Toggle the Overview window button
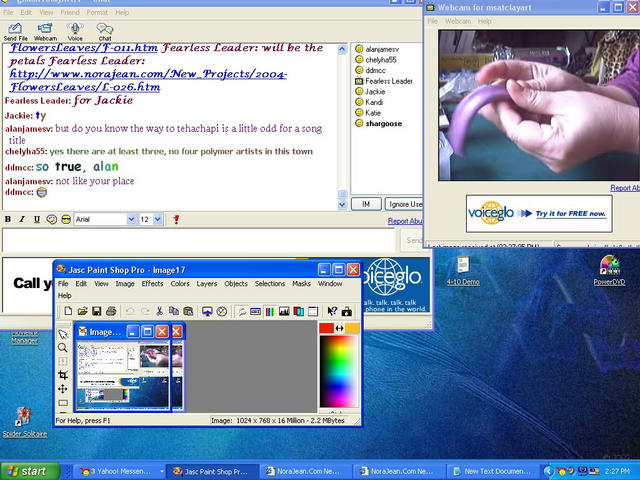The height and width of the screenshot is (480, 640). (x=313, y=312)
